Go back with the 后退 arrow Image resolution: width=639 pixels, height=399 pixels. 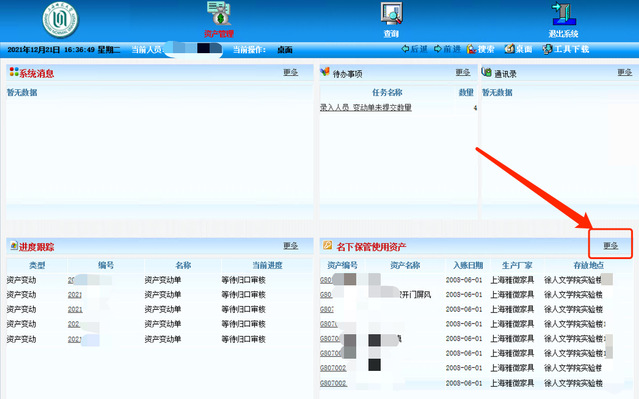click(414, 49)
